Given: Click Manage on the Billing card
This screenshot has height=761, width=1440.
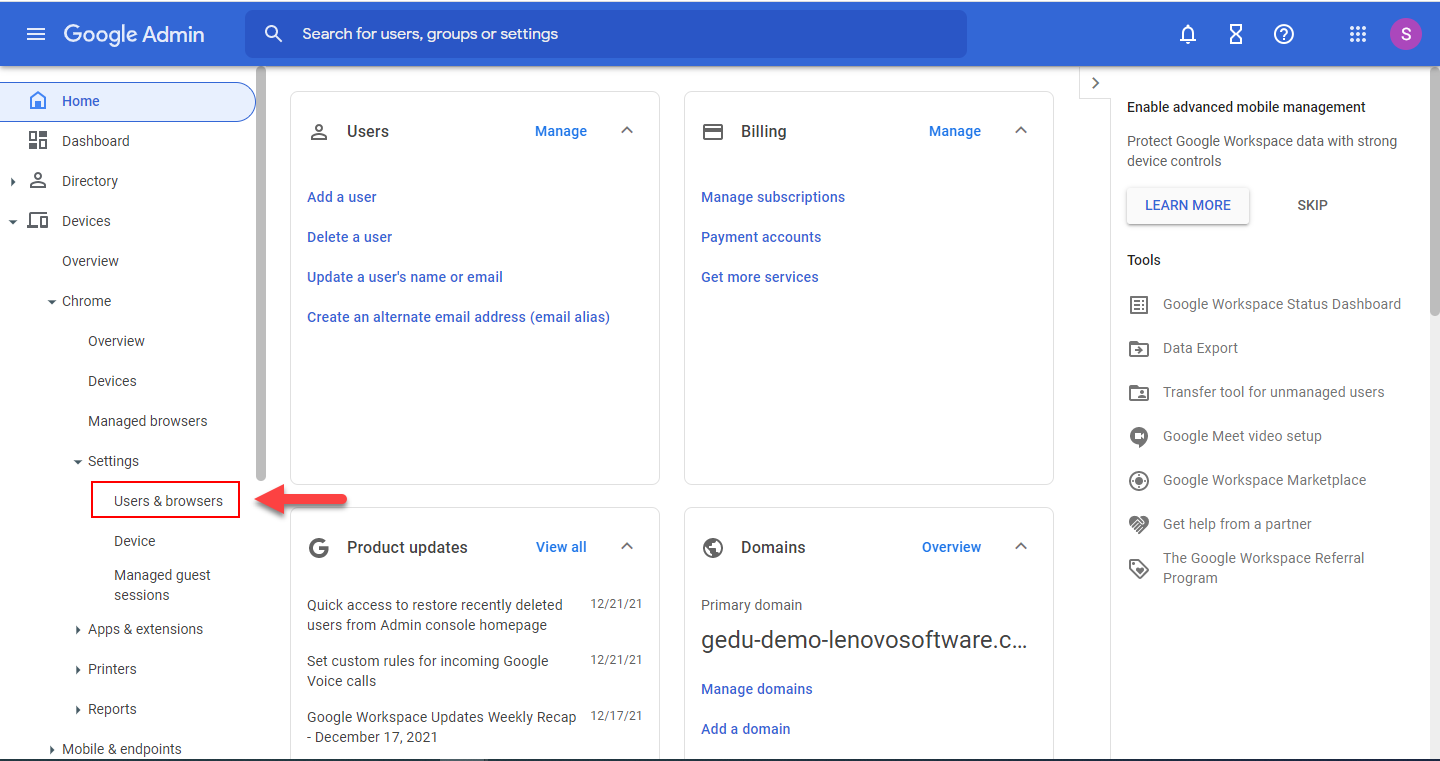Looking at the screenshot, I should [x=955, y=131].
